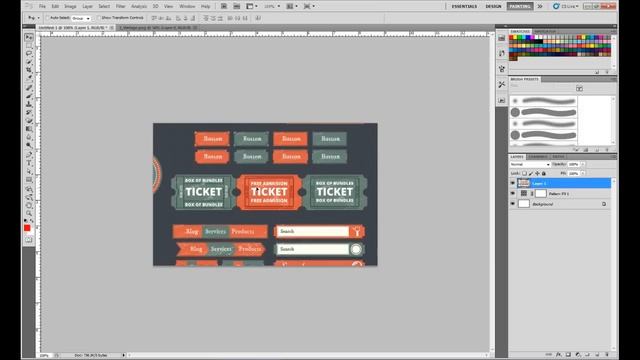Screen dimensions: 640x360
Task: Select the Path Selection tool
Action: [29, 171]
